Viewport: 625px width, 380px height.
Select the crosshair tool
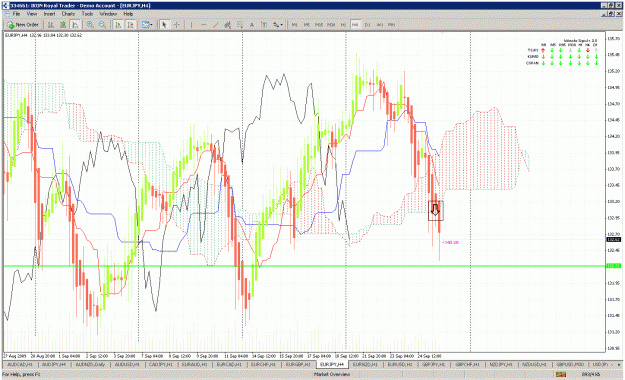pyautogui.click(x=177, y=25)
